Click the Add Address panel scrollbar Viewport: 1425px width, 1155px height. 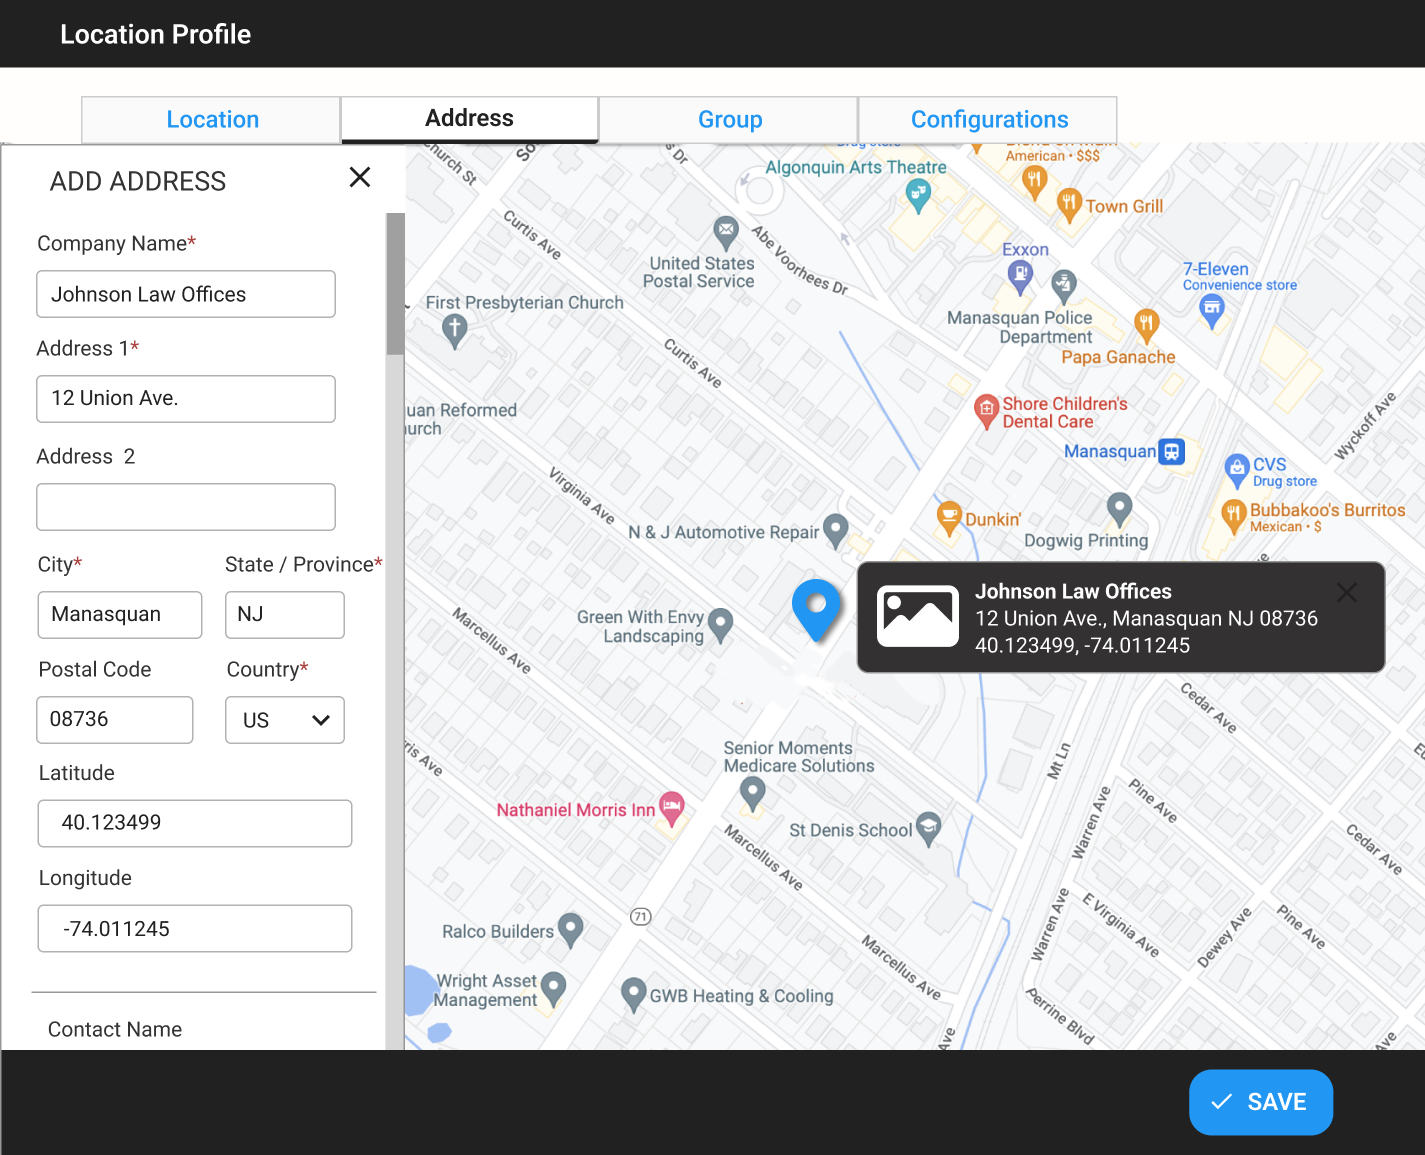(x=395, y=284)
